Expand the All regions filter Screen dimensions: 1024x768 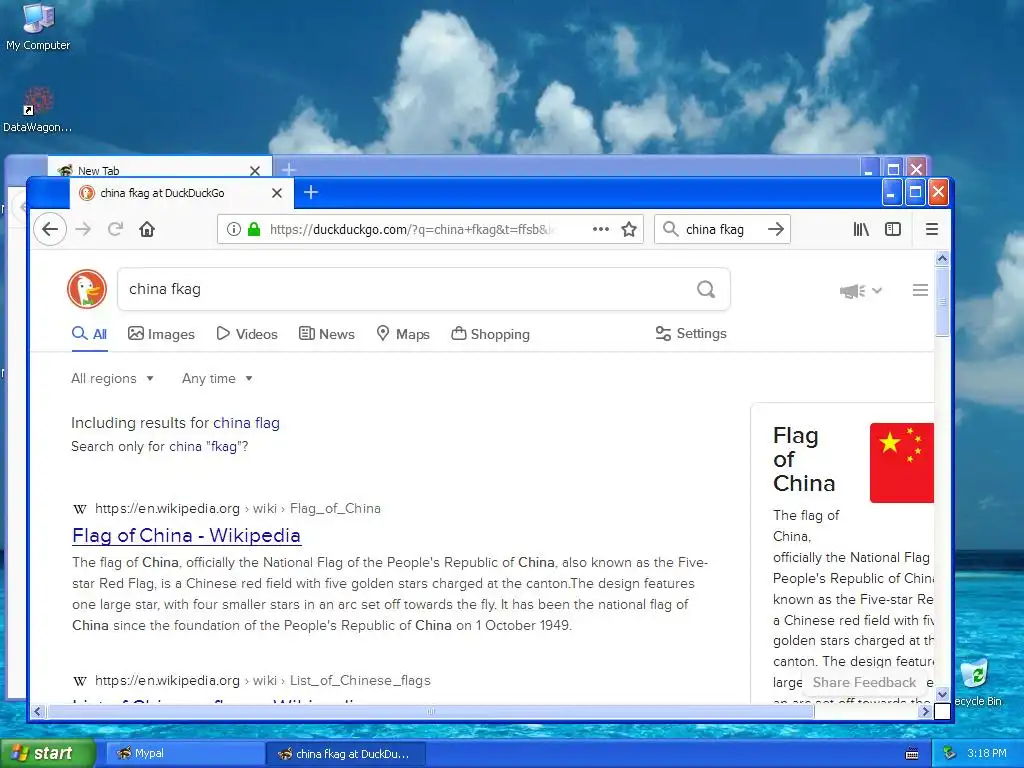pyautogui.click(x=112, y=378)
